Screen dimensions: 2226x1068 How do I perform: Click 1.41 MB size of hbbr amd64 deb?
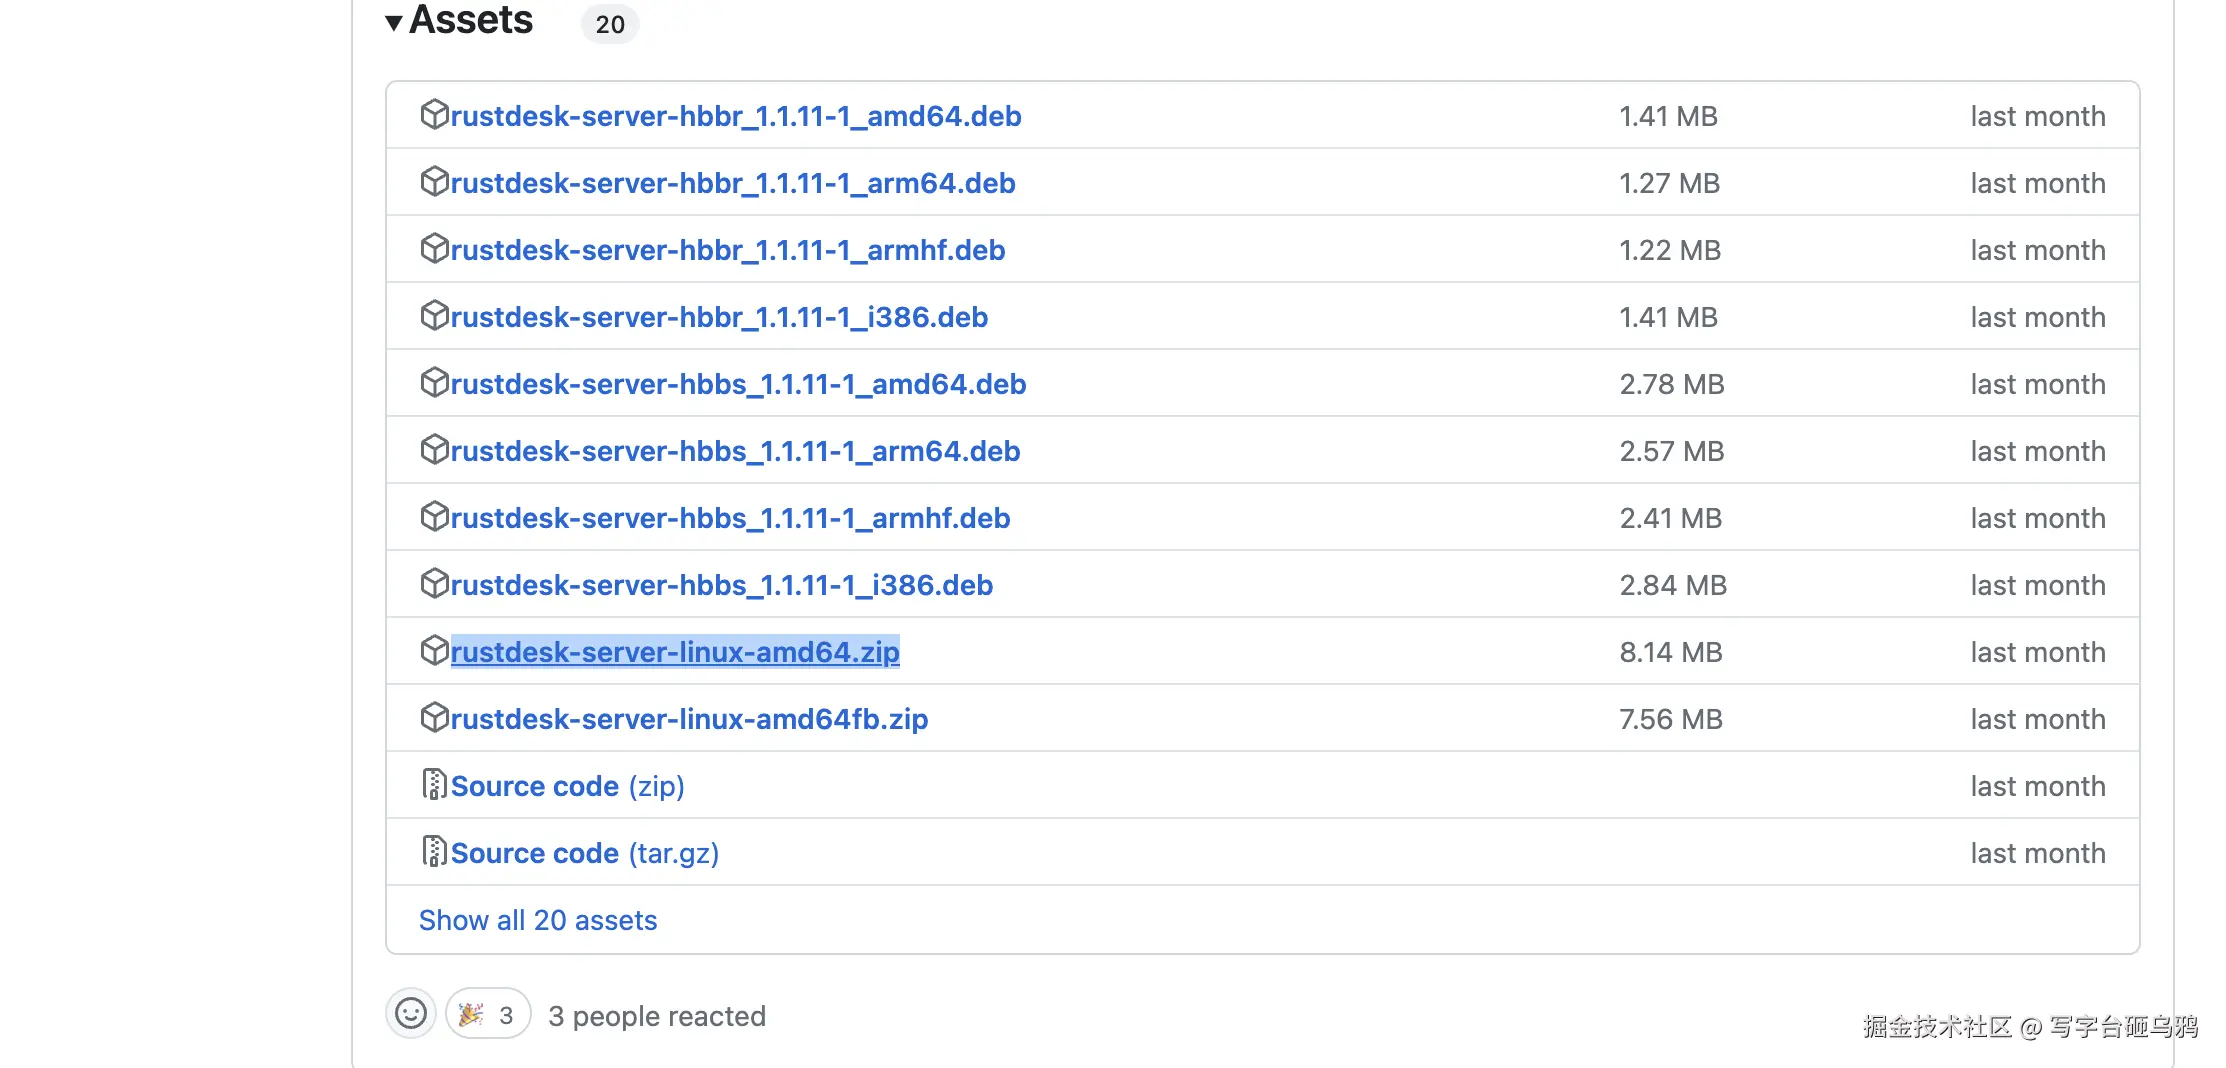point(1668,116)
